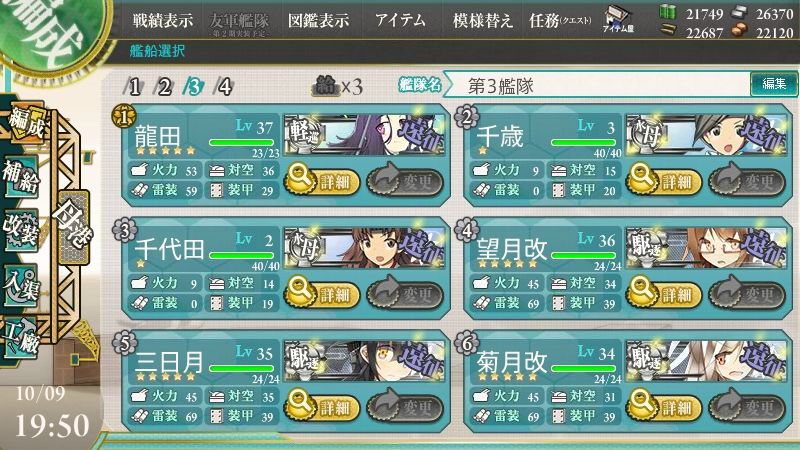Return to 母港 home port
Screen dimensions: 800x450
tap(74, 224)
